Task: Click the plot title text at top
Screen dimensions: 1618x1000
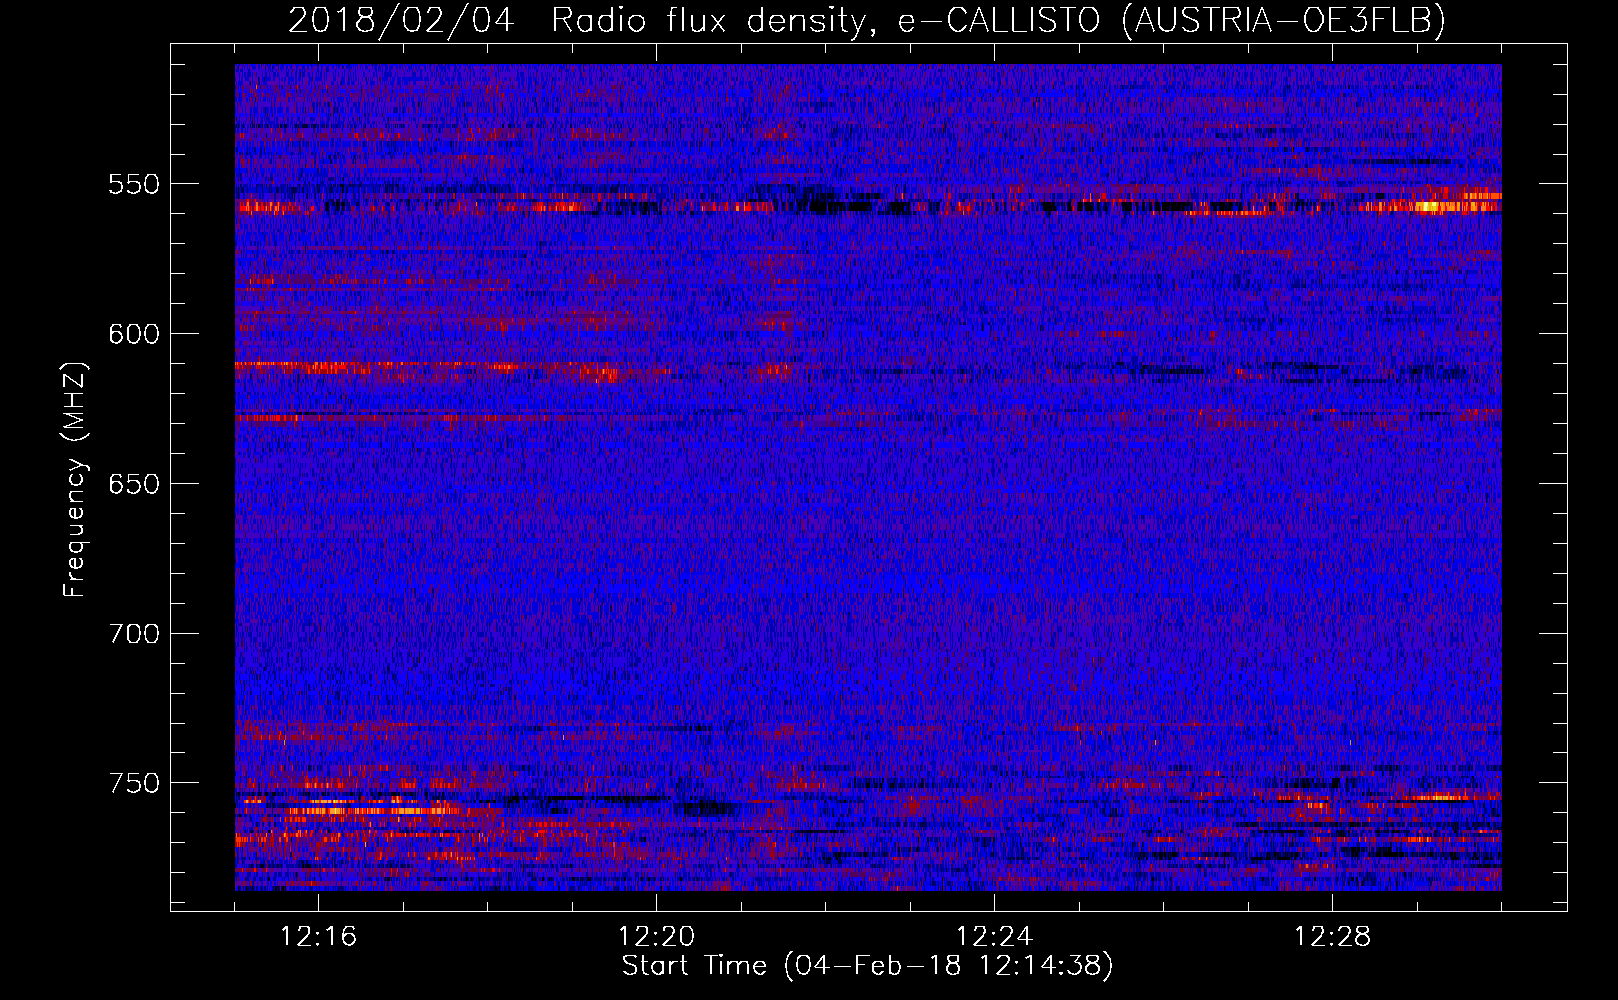Action: point(867,20)
